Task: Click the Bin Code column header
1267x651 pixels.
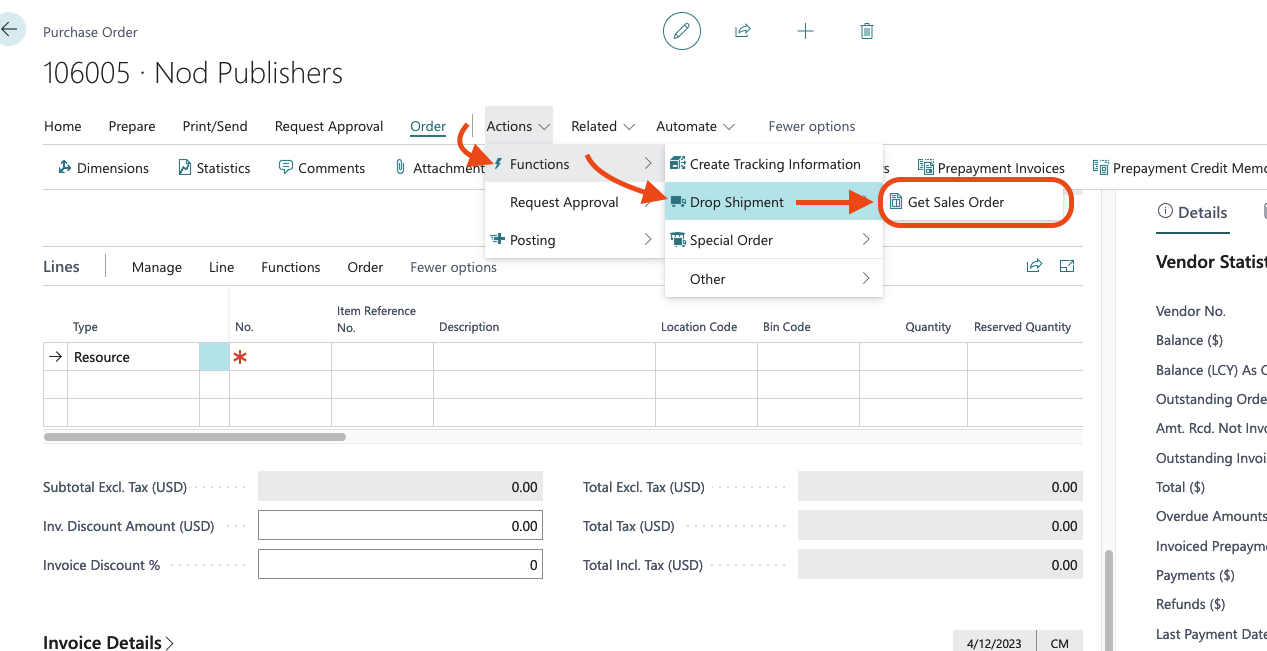Action: (787, 327)
